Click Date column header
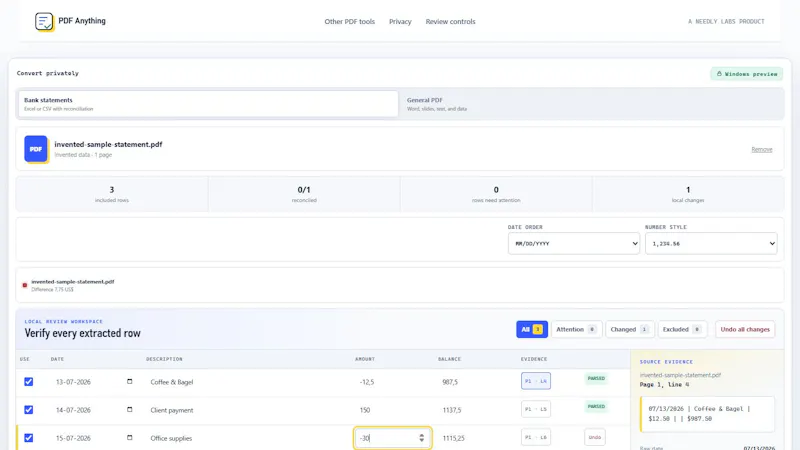This screenshot has height=450, width=800. [57, 359]
